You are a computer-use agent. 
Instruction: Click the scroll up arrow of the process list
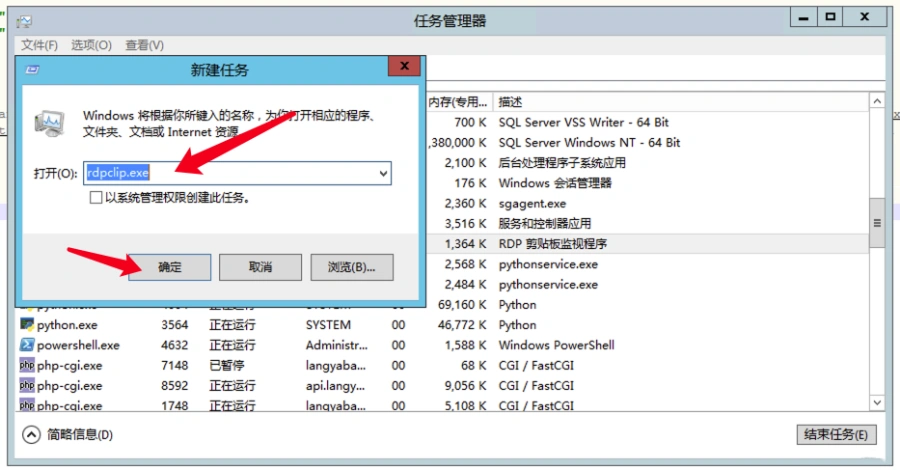click(x=877, y=101)
